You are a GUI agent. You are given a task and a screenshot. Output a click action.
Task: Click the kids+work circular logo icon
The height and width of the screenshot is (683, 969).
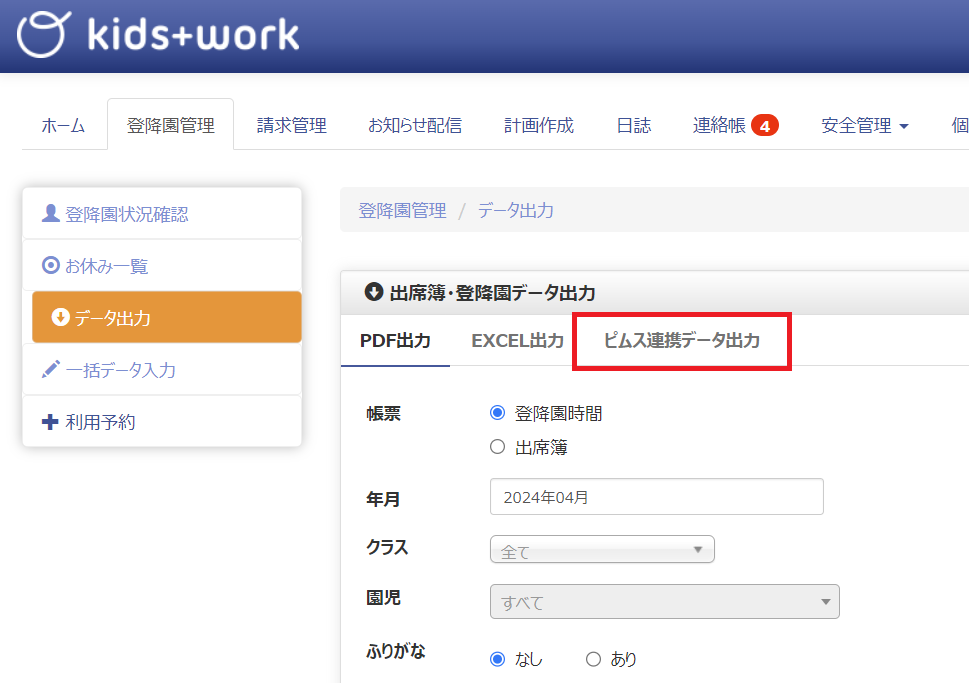point(43,34)
